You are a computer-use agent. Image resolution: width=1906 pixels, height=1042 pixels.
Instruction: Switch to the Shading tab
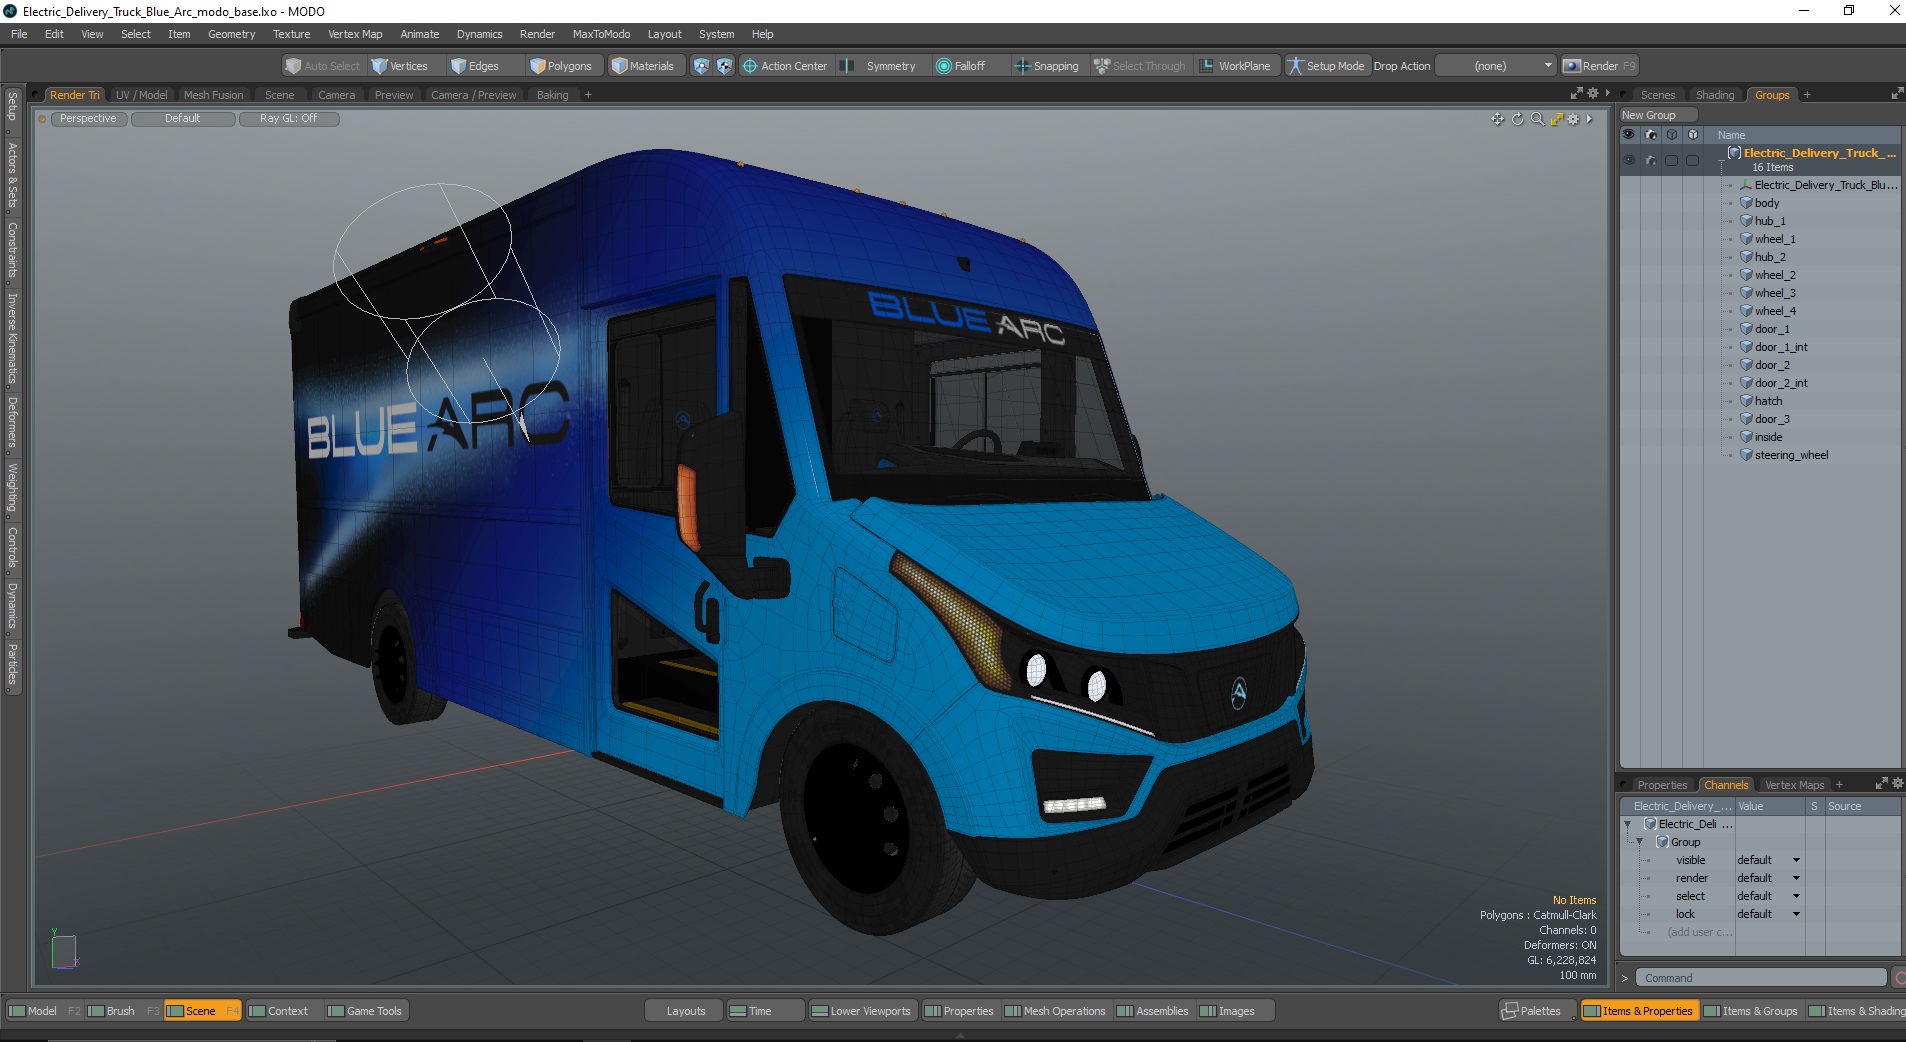point(1715,95)
